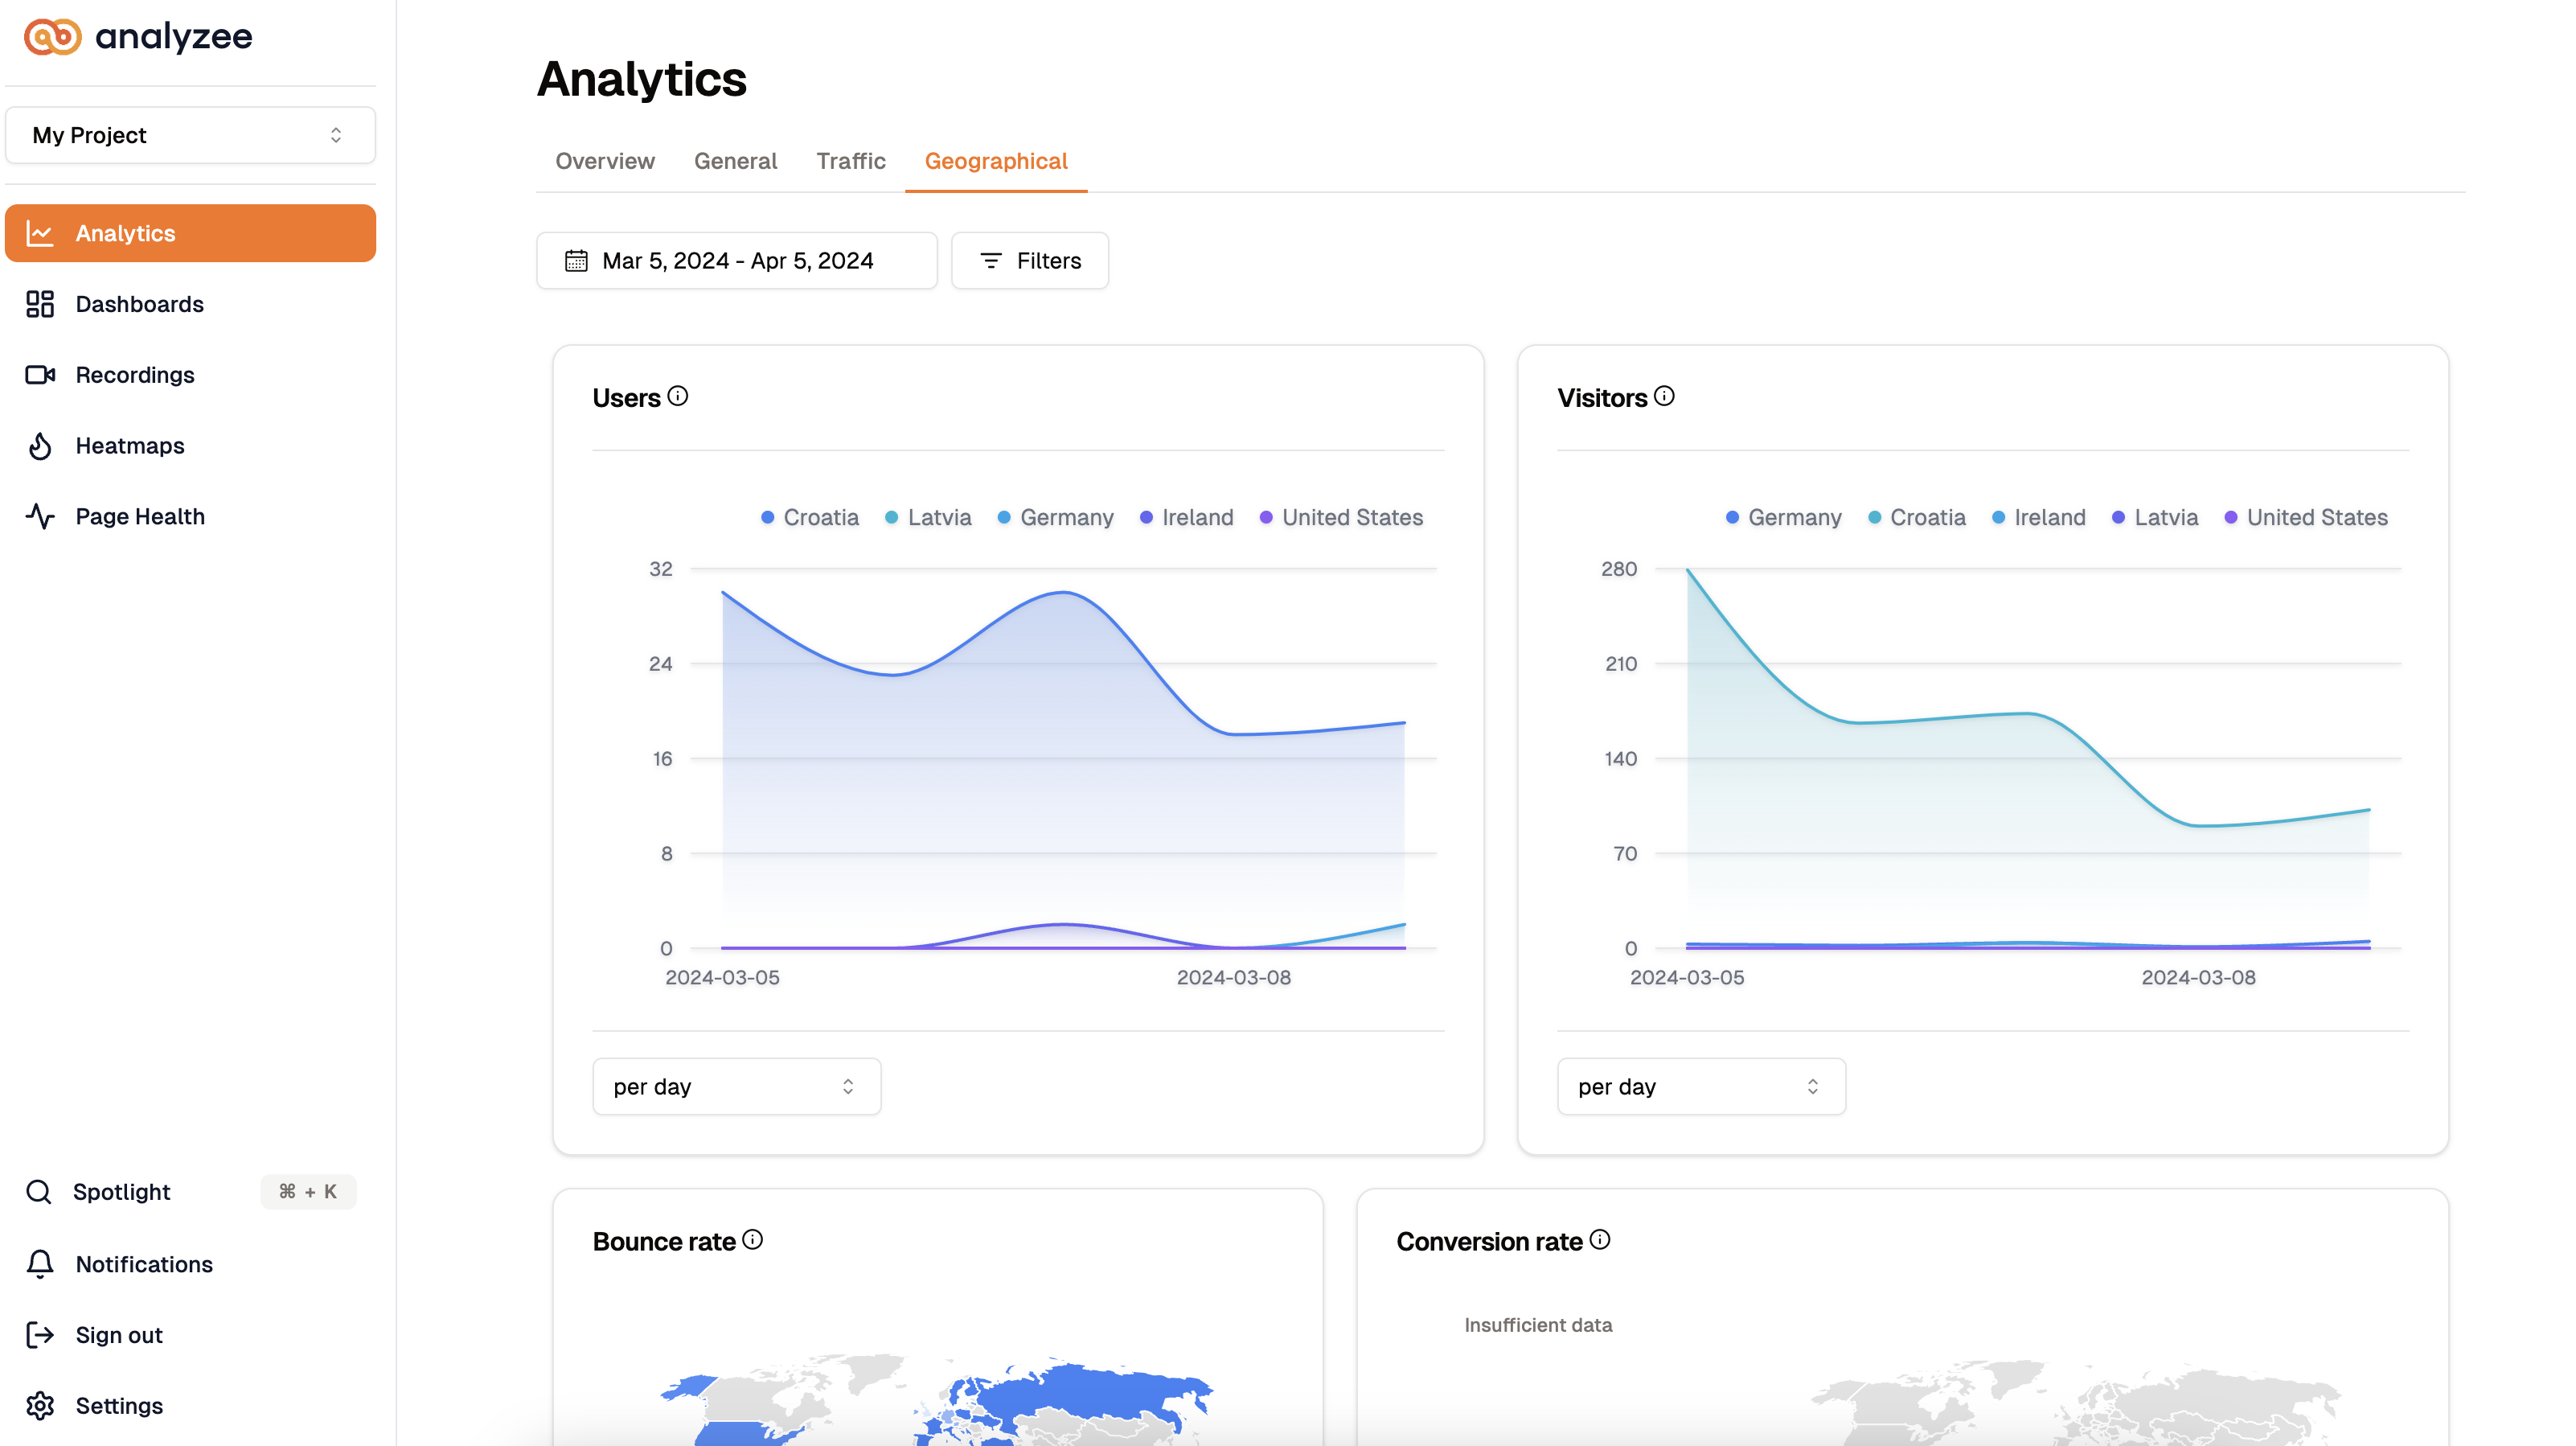Click the Notifications bell icon
2576x1446 pixels.
pyautogui.click(x=40, y=1264)
